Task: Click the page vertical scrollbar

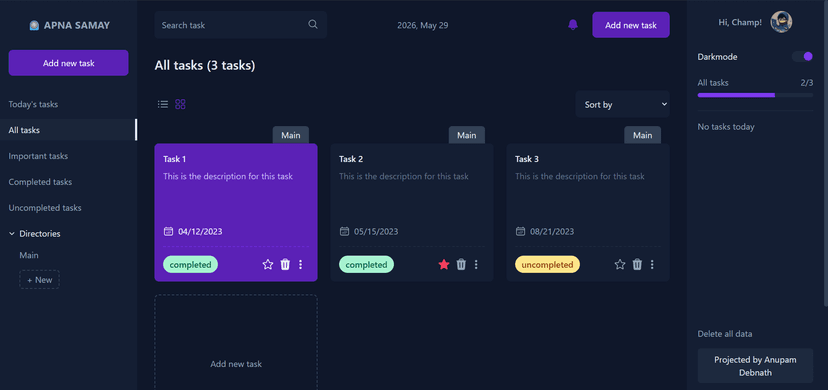Action: click(825, 153)
